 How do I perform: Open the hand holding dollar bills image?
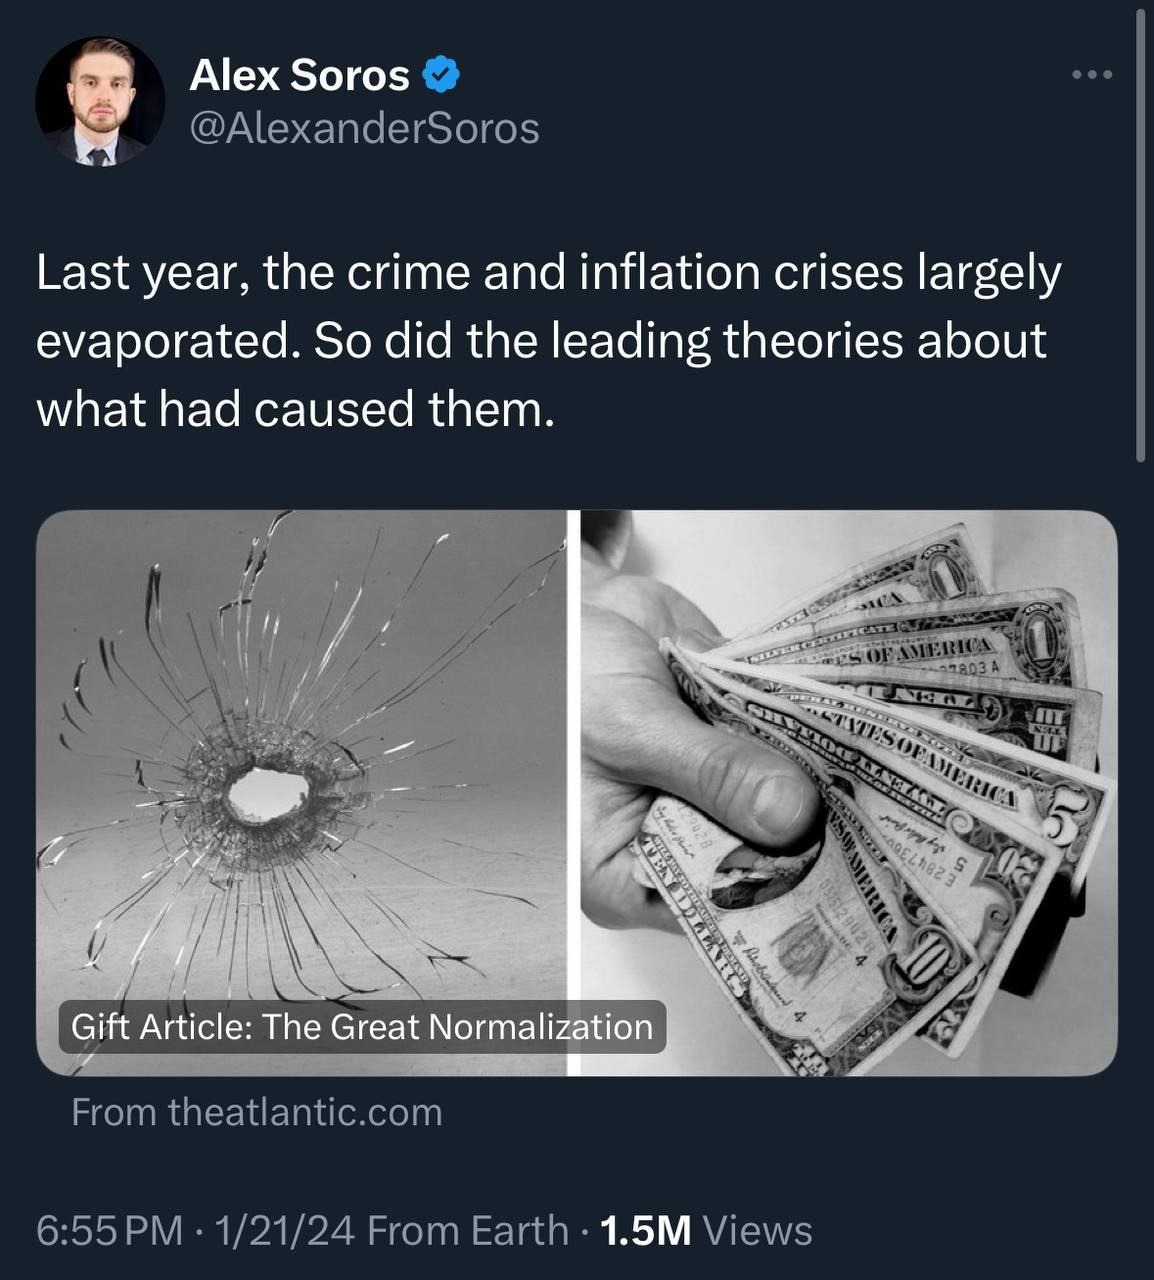(848, 792)
